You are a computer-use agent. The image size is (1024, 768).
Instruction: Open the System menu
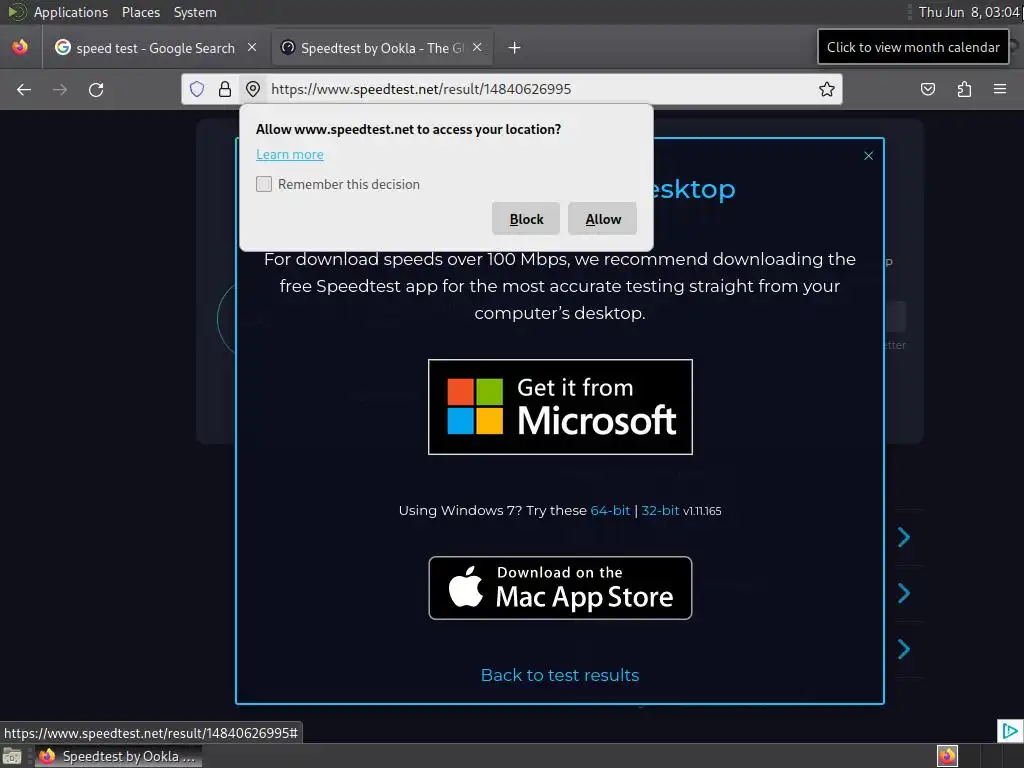195,12
